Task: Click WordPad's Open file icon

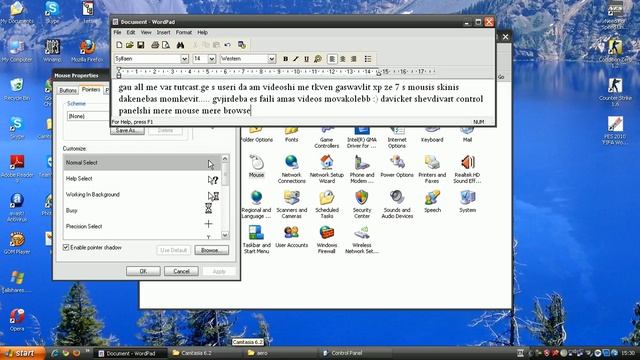Action: pos(130,45)
